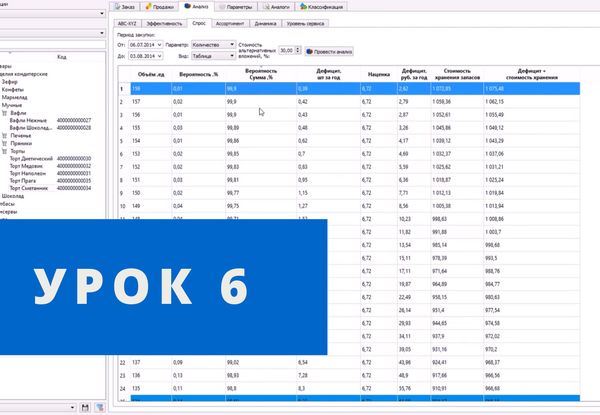Click the 1 072,85 cell in row 1
The height and width of the screenshot is (415, 600).
pos(457,89)
